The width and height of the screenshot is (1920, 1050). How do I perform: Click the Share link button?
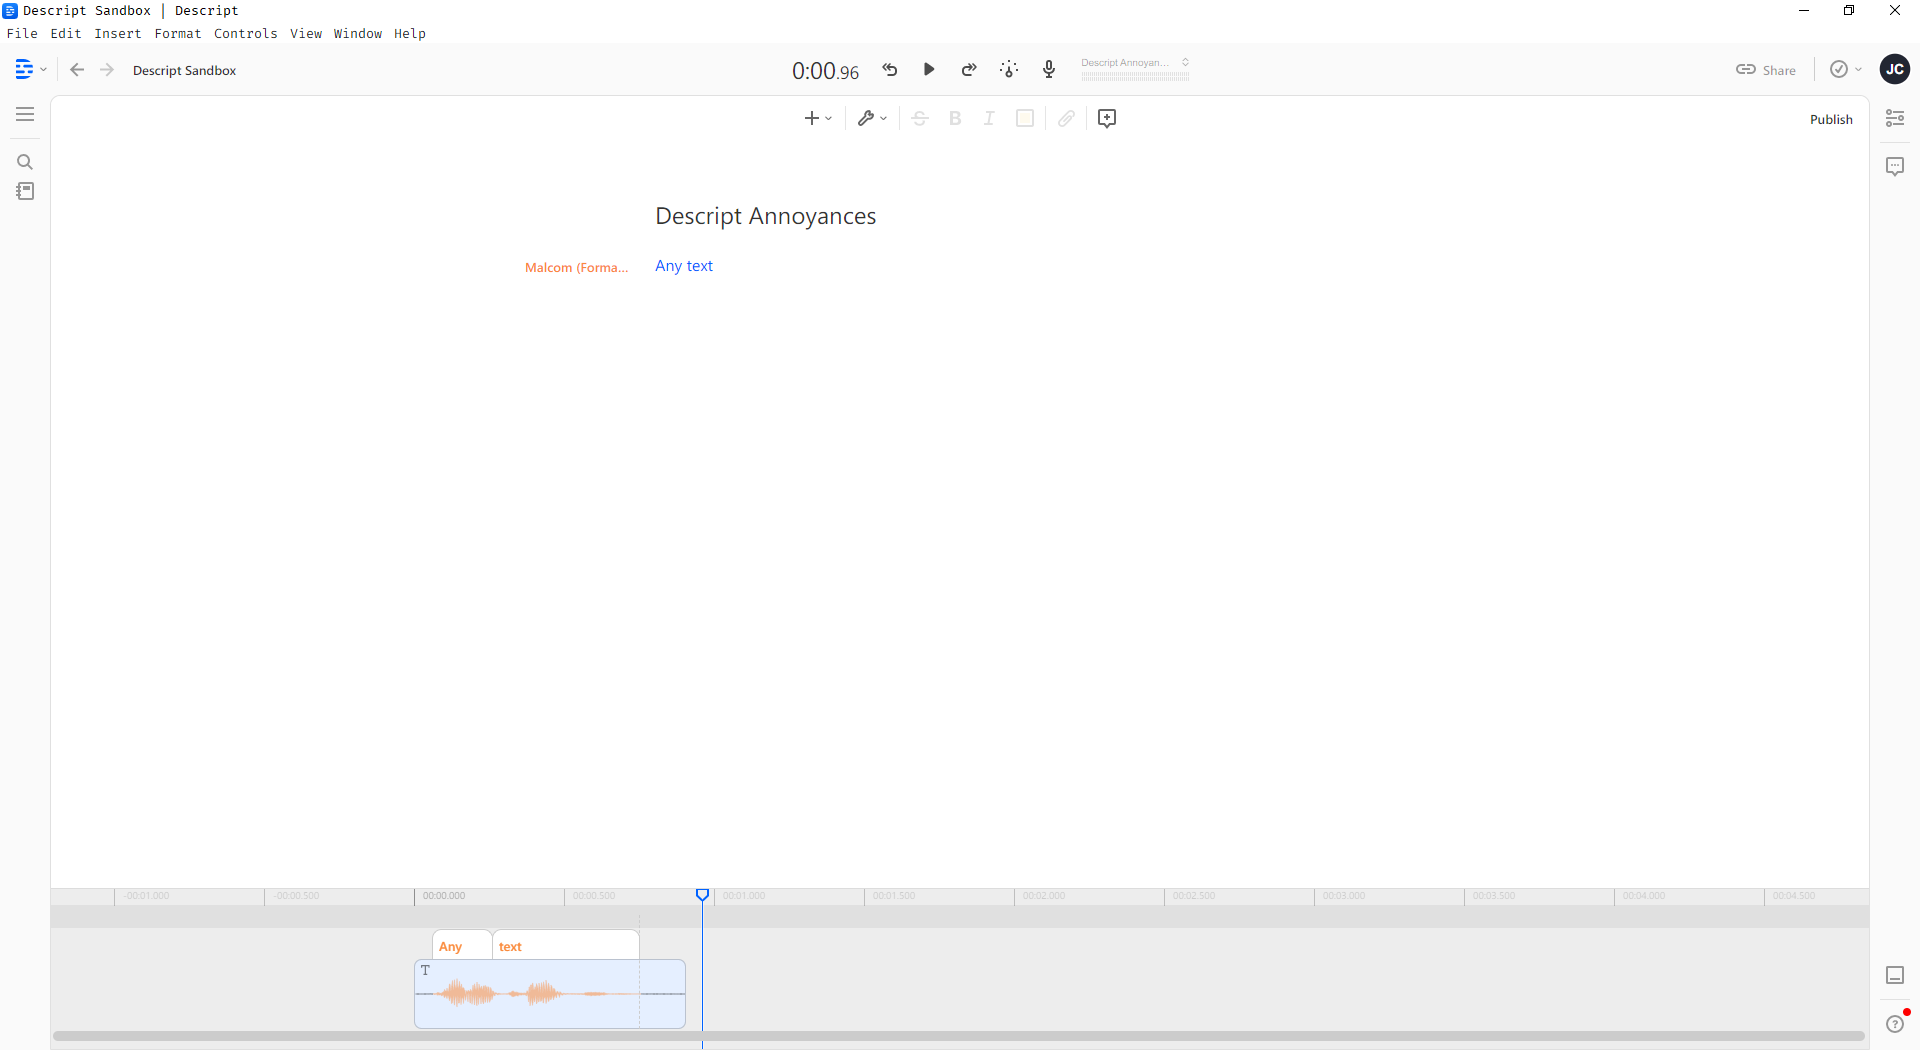[x=1766, y=70]
